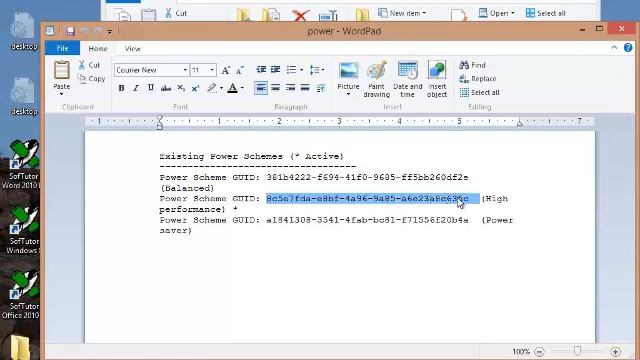640x360 pixels.
Task: Toggle italic formatting
Action: [x=136, y=88]
